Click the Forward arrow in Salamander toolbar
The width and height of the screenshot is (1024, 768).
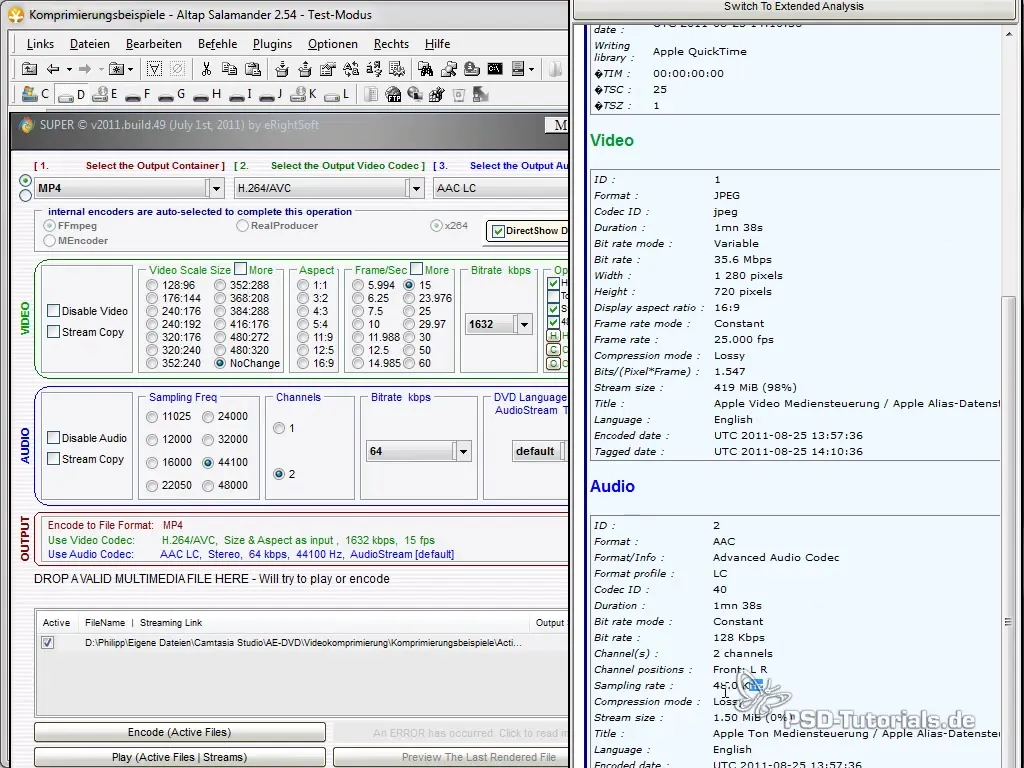[x=85, y=69]
